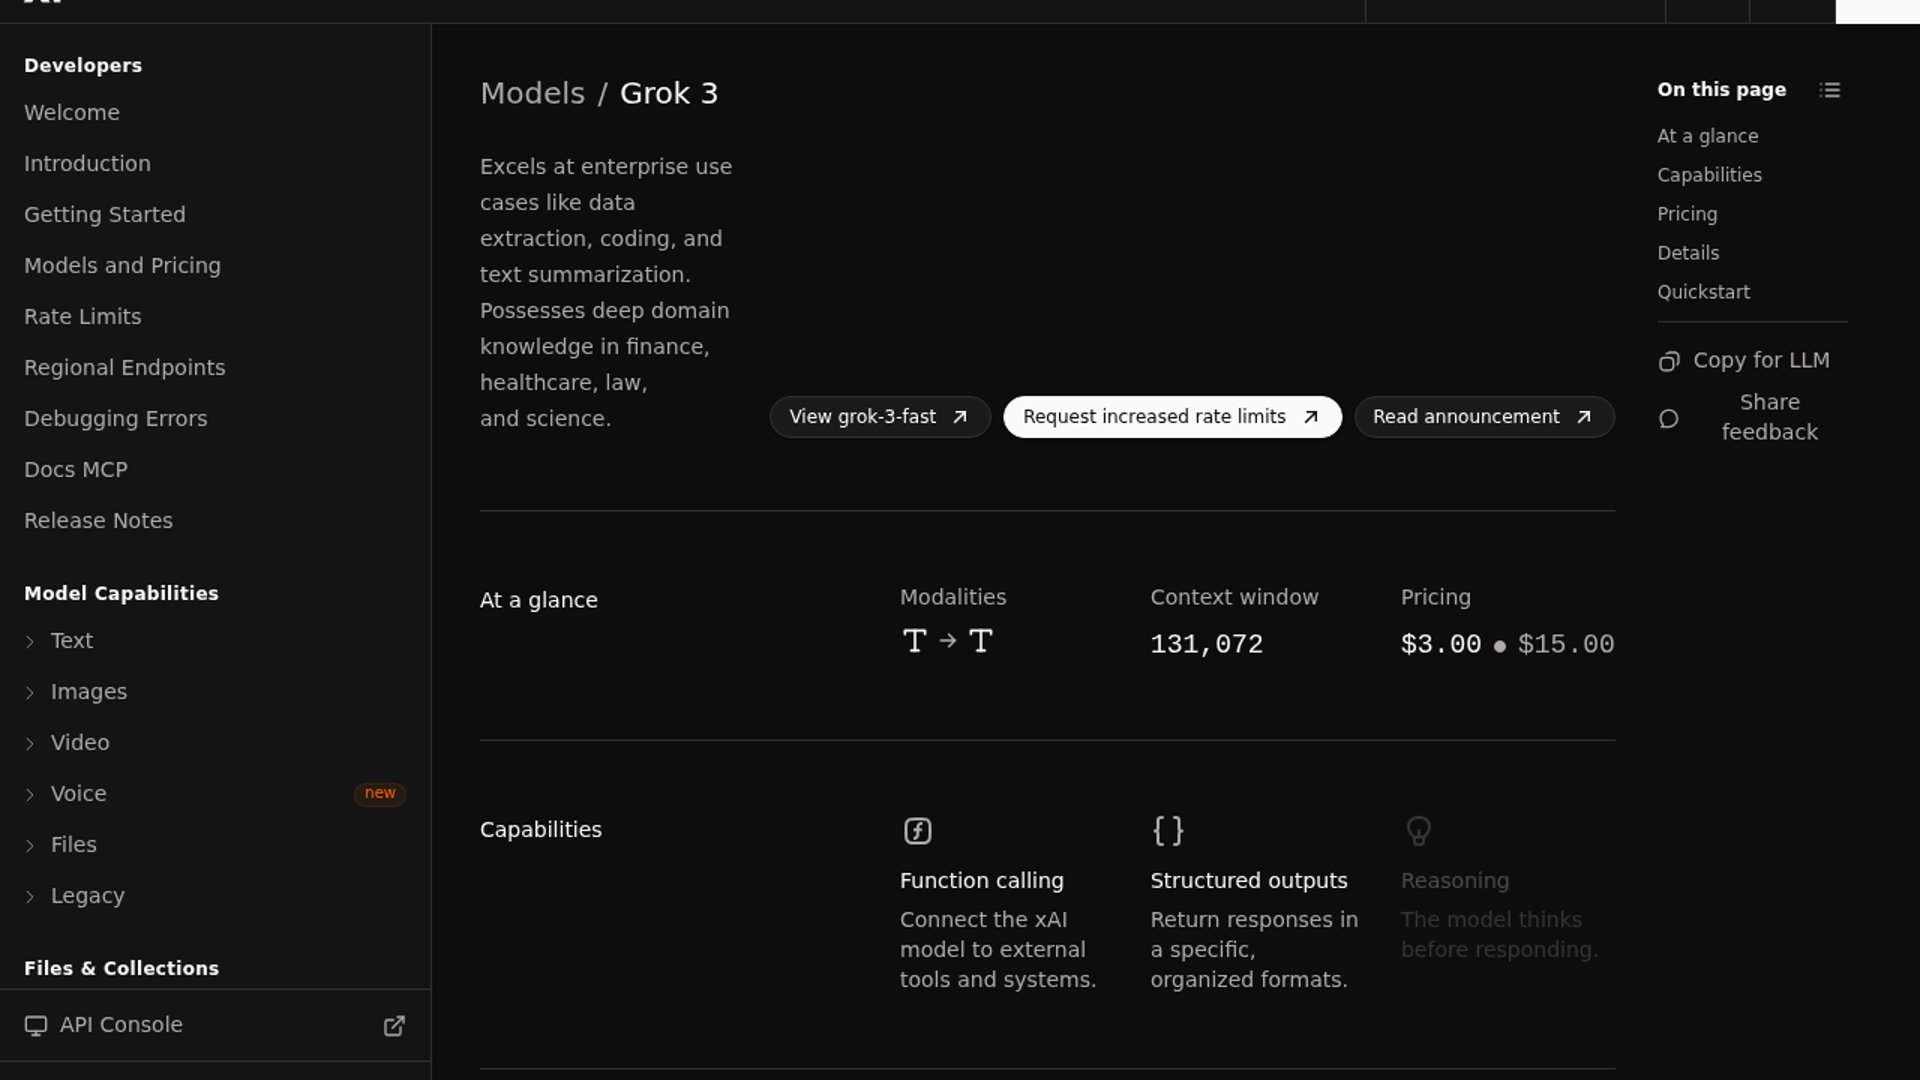1920x1080 pixels.
Task: Jump to Quickstart in page outline
Action: (x=1703, y=293)
